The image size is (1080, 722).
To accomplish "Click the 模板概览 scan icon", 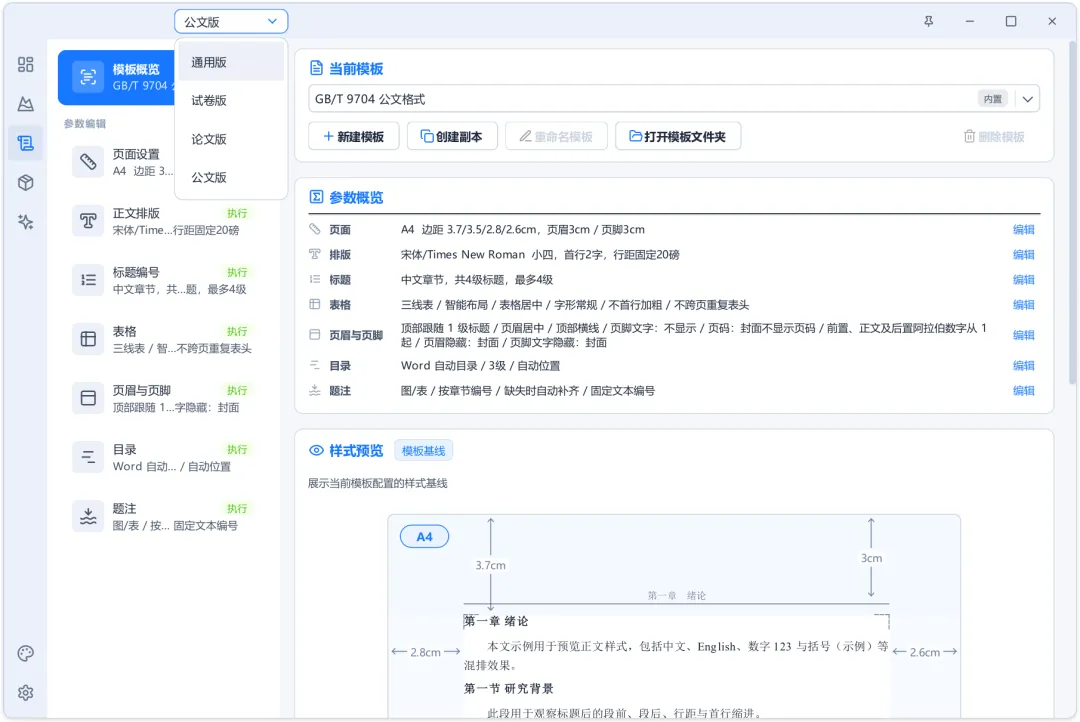I will 88,76.
